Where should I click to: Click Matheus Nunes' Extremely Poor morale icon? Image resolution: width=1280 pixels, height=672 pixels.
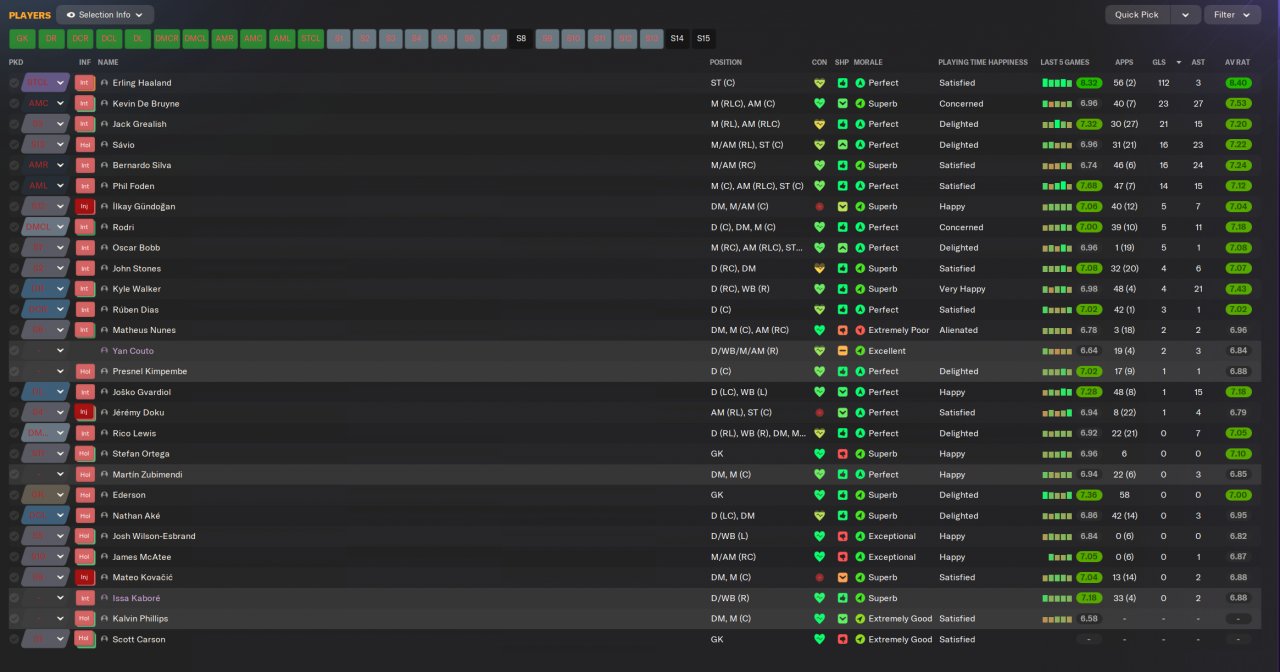tap(860, 330)
